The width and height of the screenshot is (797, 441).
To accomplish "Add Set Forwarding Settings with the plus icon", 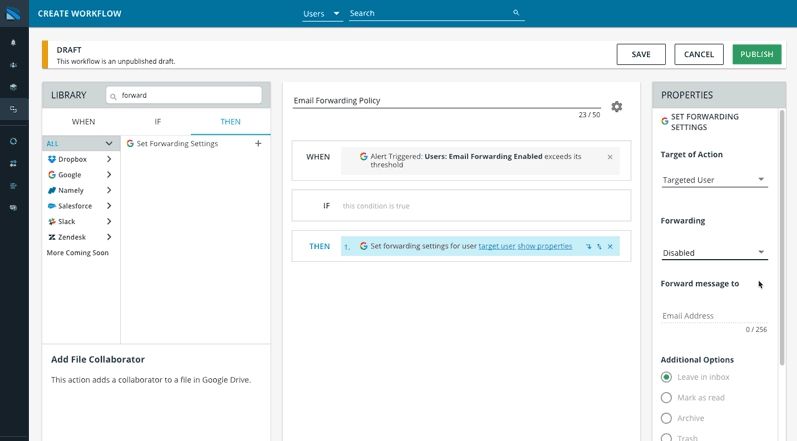I will pyautogui.click(x=258, y=143).
